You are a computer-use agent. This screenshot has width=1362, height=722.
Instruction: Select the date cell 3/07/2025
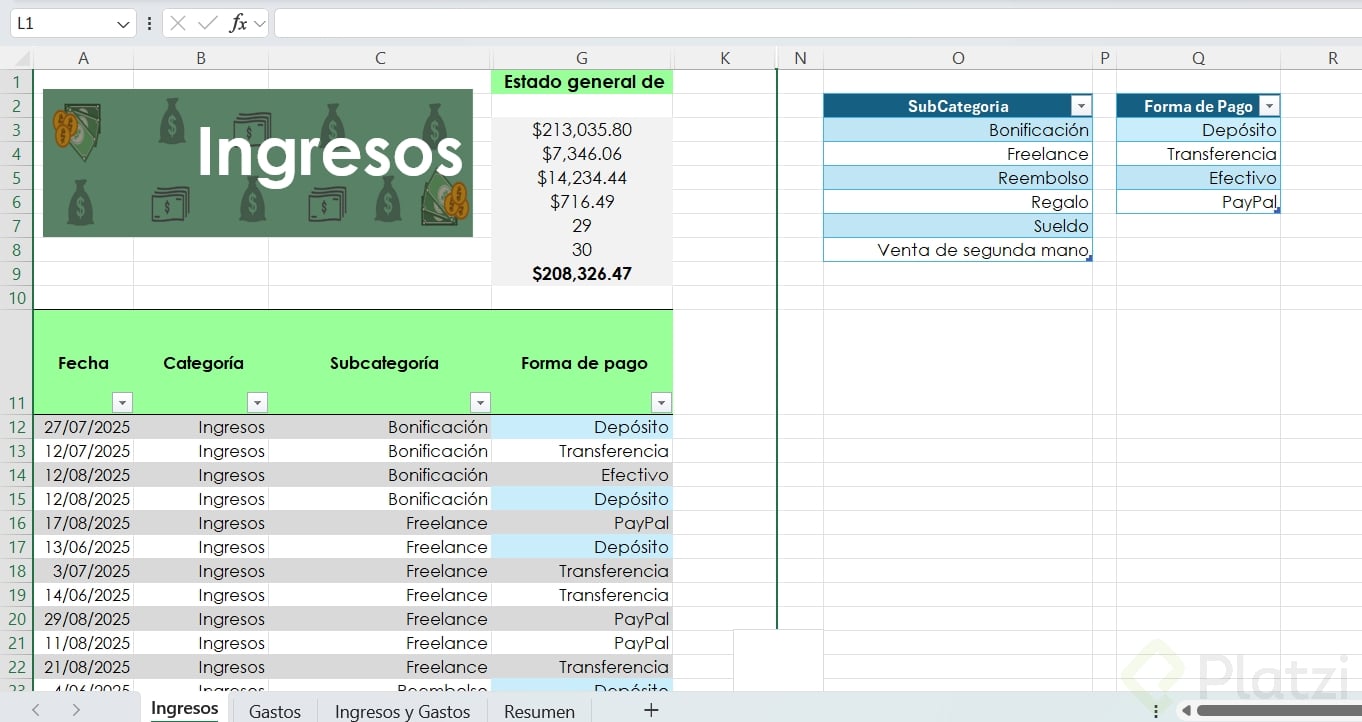(x=83, y=571)
